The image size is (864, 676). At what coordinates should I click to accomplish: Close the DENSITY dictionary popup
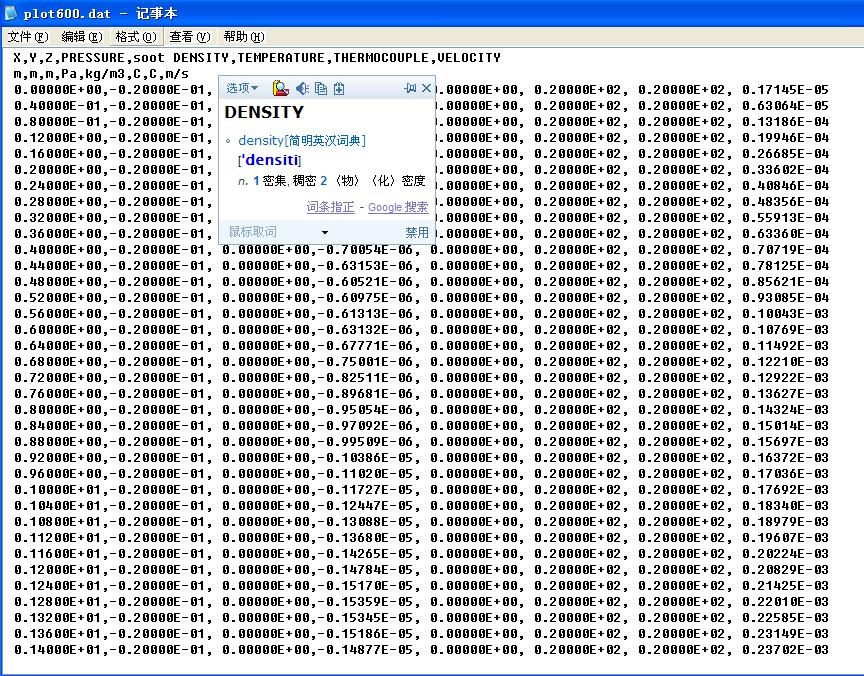pos(427,89)
